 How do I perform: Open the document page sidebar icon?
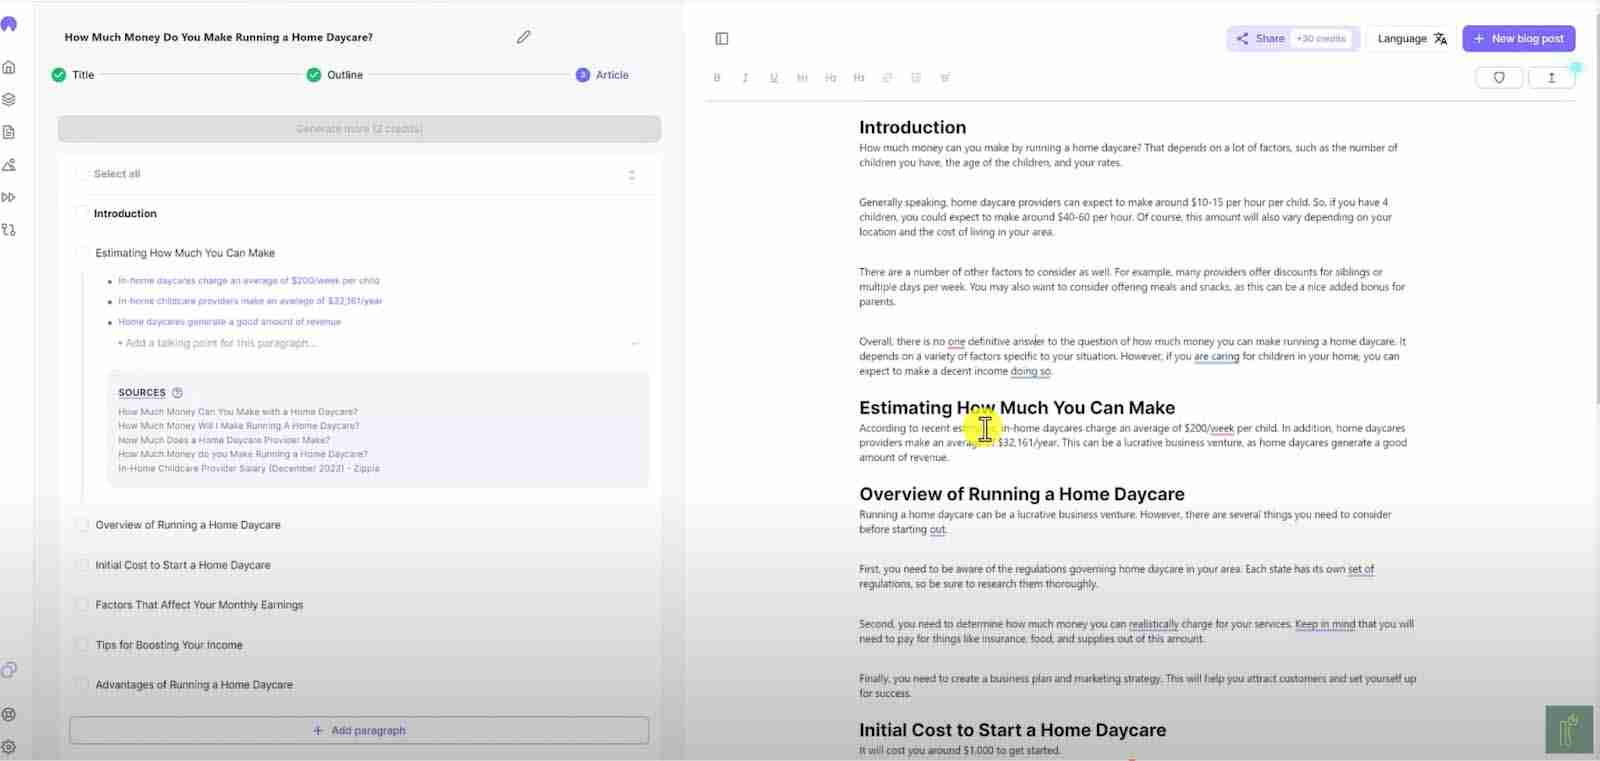[x=9, y=132]
